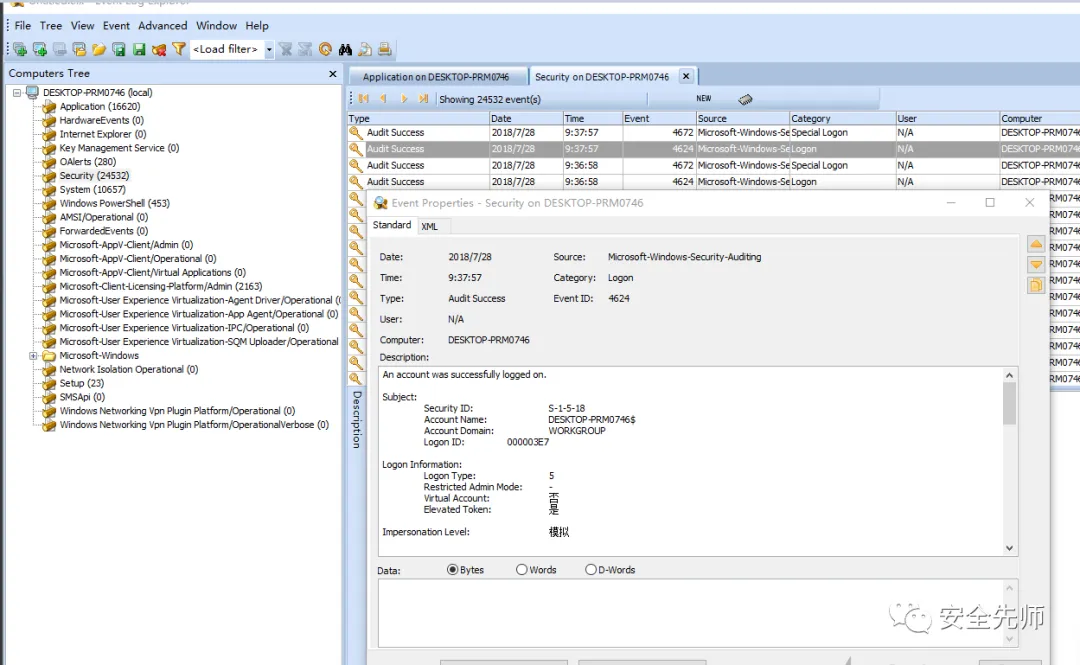This screenshot has height=665, width=1080.
Task: Select the 9:36:58 Special Logon event row
Action: tap(713, 165)
